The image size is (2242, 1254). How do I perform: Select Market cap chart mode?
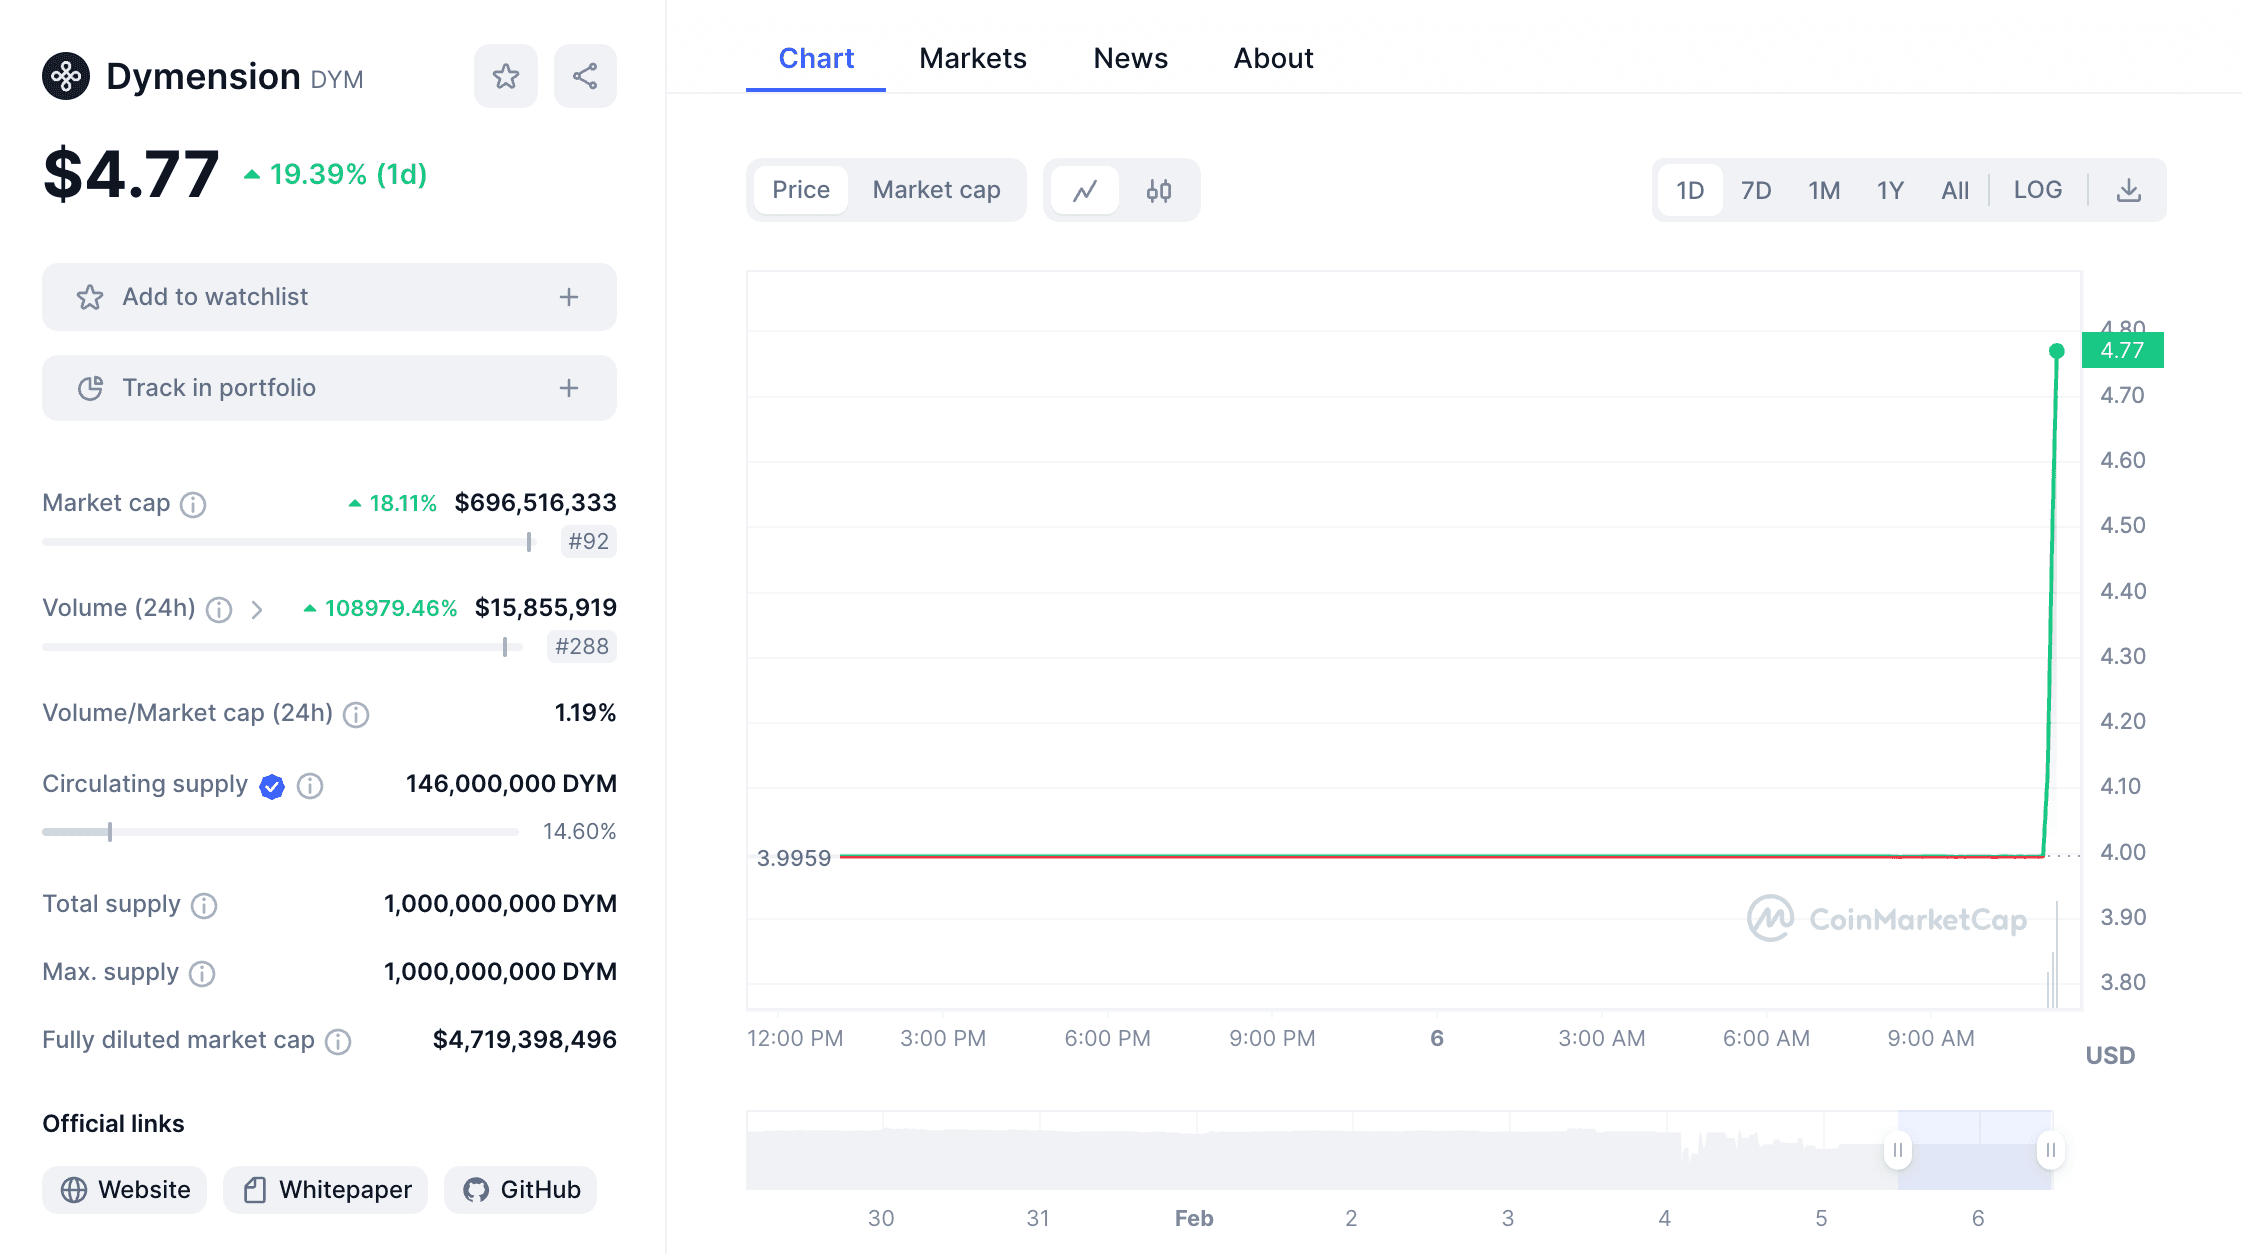[x=936, y=190]
